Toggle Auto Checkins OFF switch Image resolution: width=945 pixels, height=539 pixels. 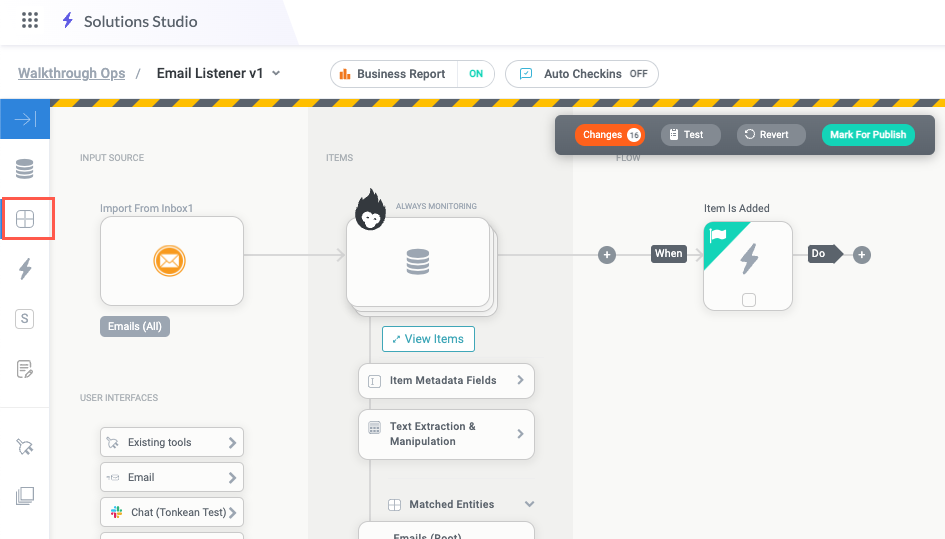point(638,74)
